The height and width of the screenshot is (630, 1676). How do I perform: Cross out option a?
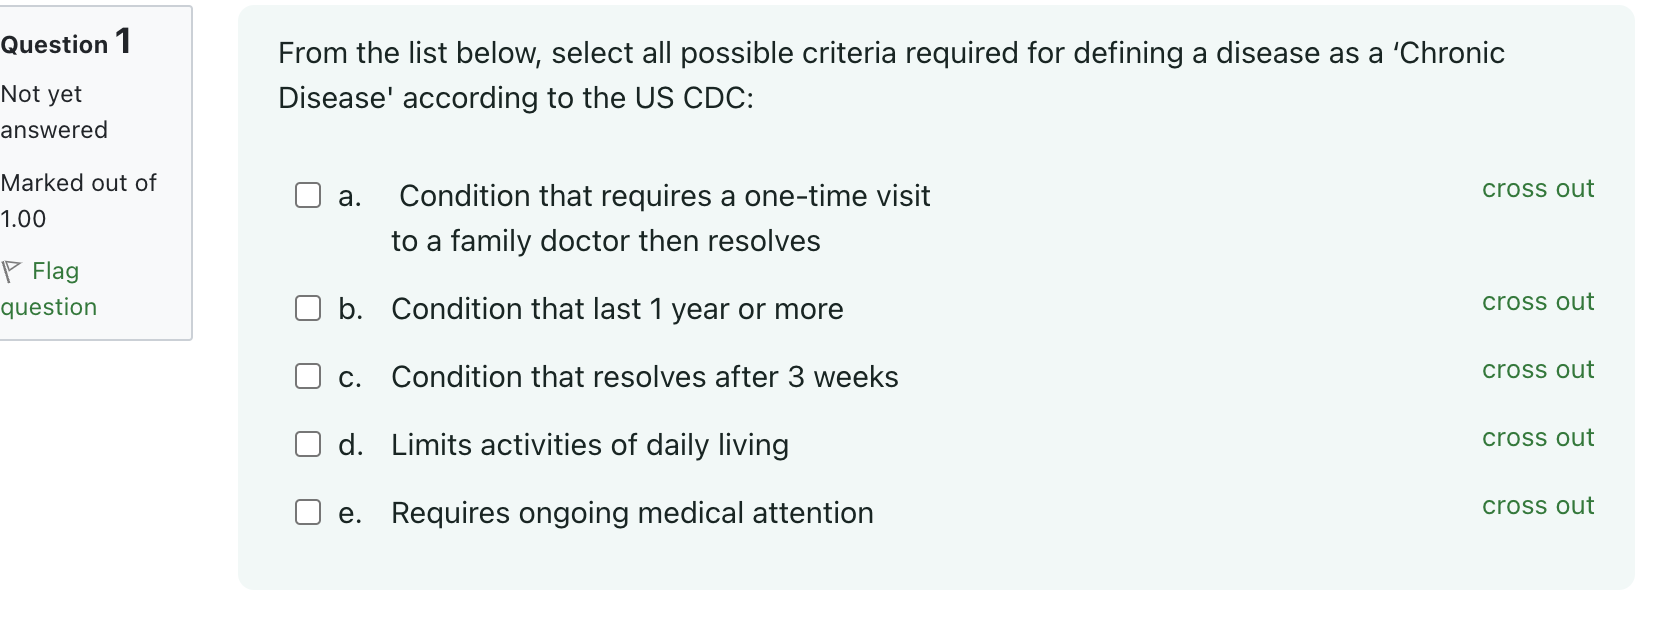(x=1537, y=189)
